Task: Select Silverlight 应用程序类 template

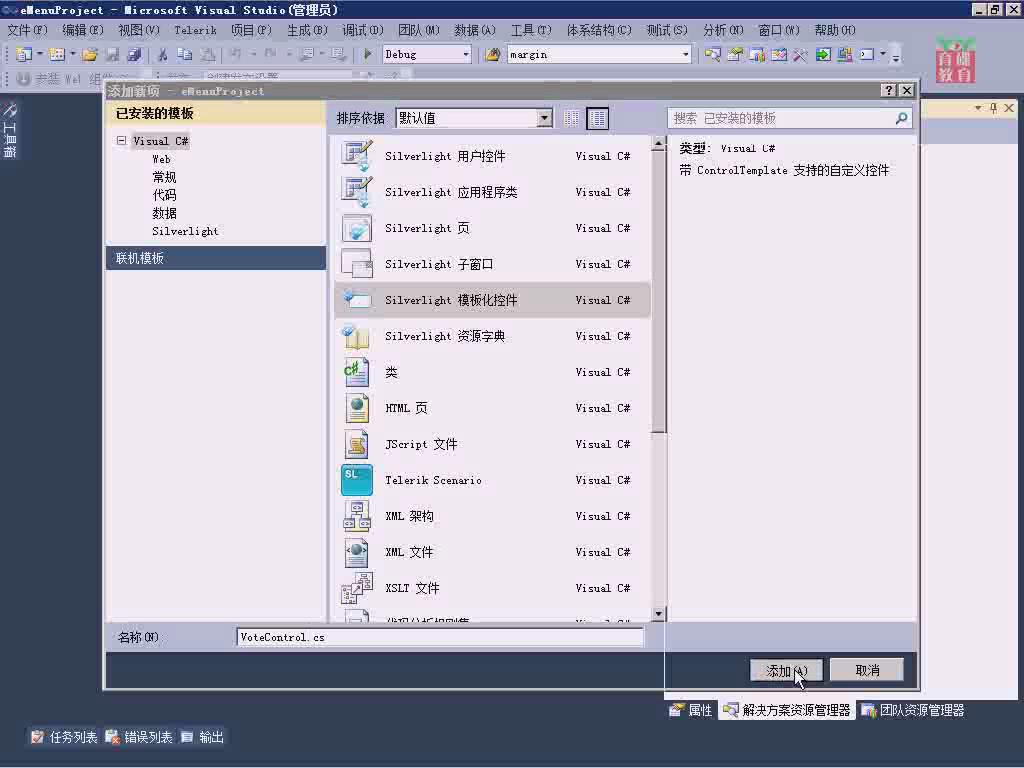Action: tap(493, 192)
